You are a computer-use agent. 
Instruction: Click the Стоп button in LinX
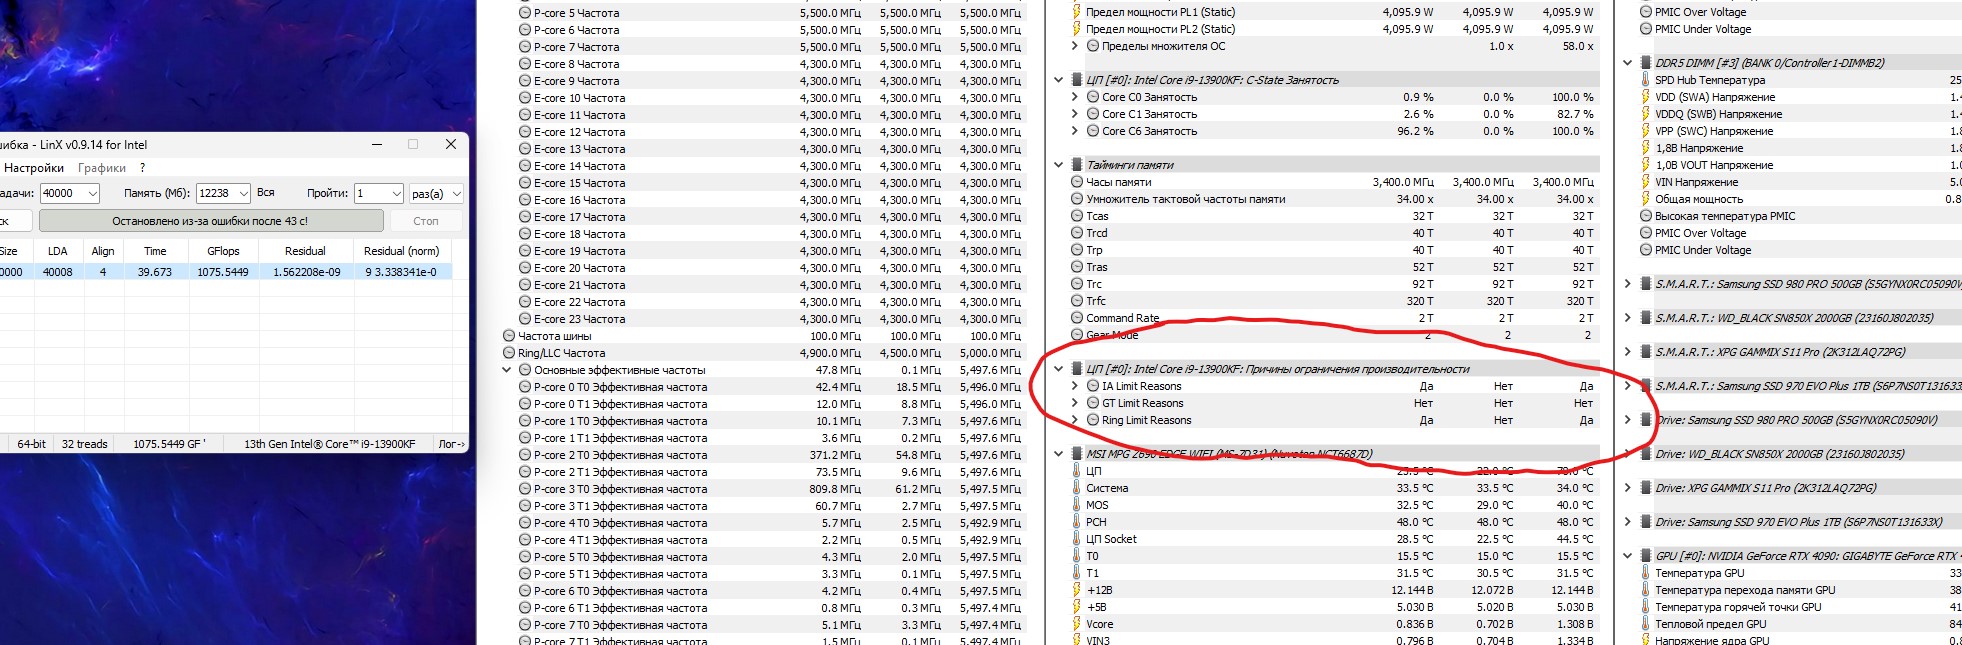click(426, 221)
